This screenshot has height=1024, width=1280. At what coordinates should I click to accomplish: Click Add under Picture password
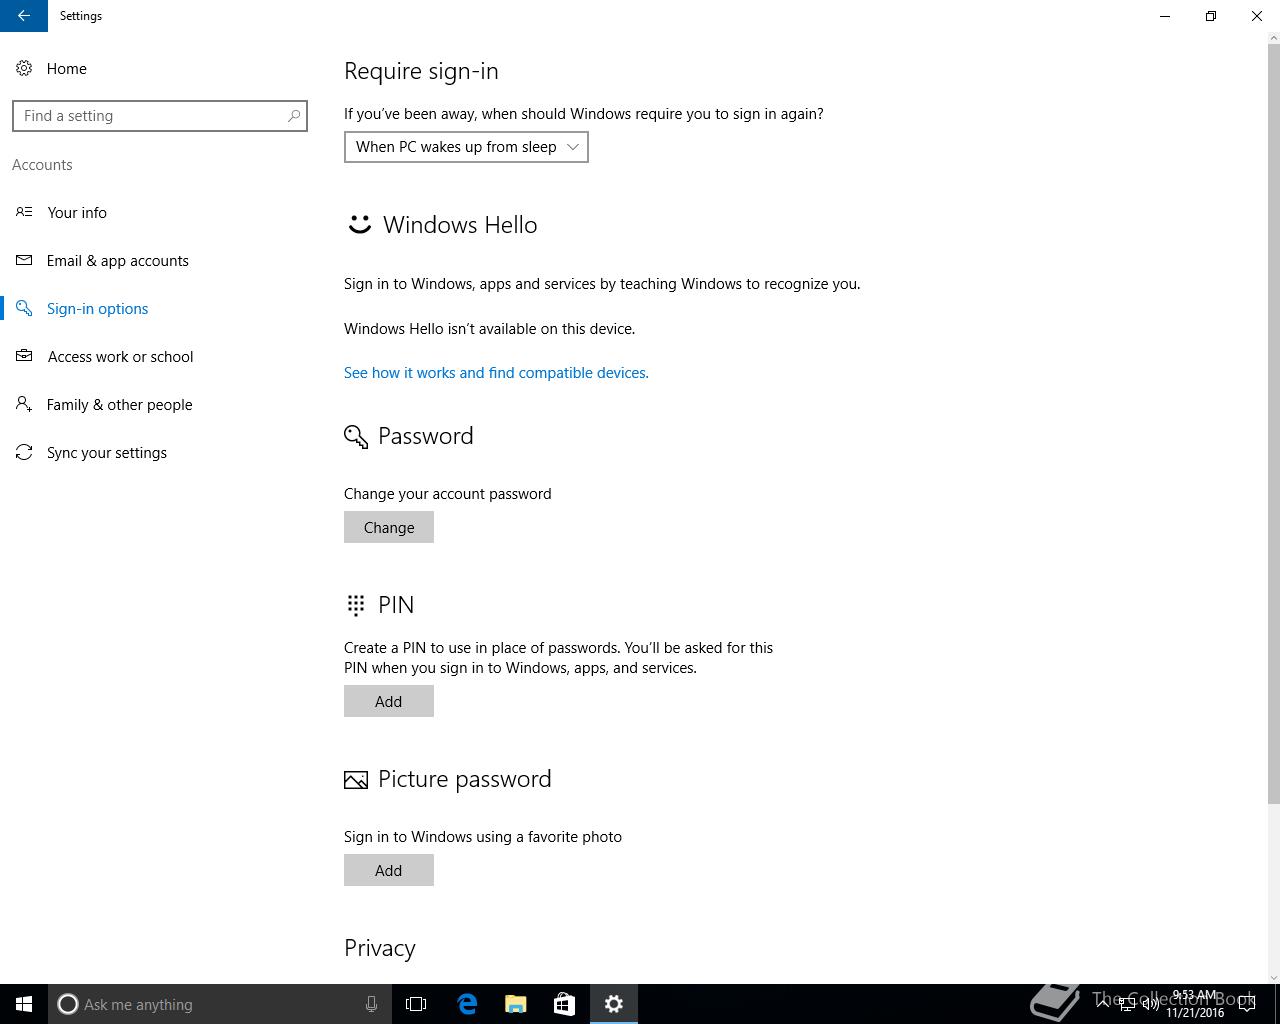(389, 870)
